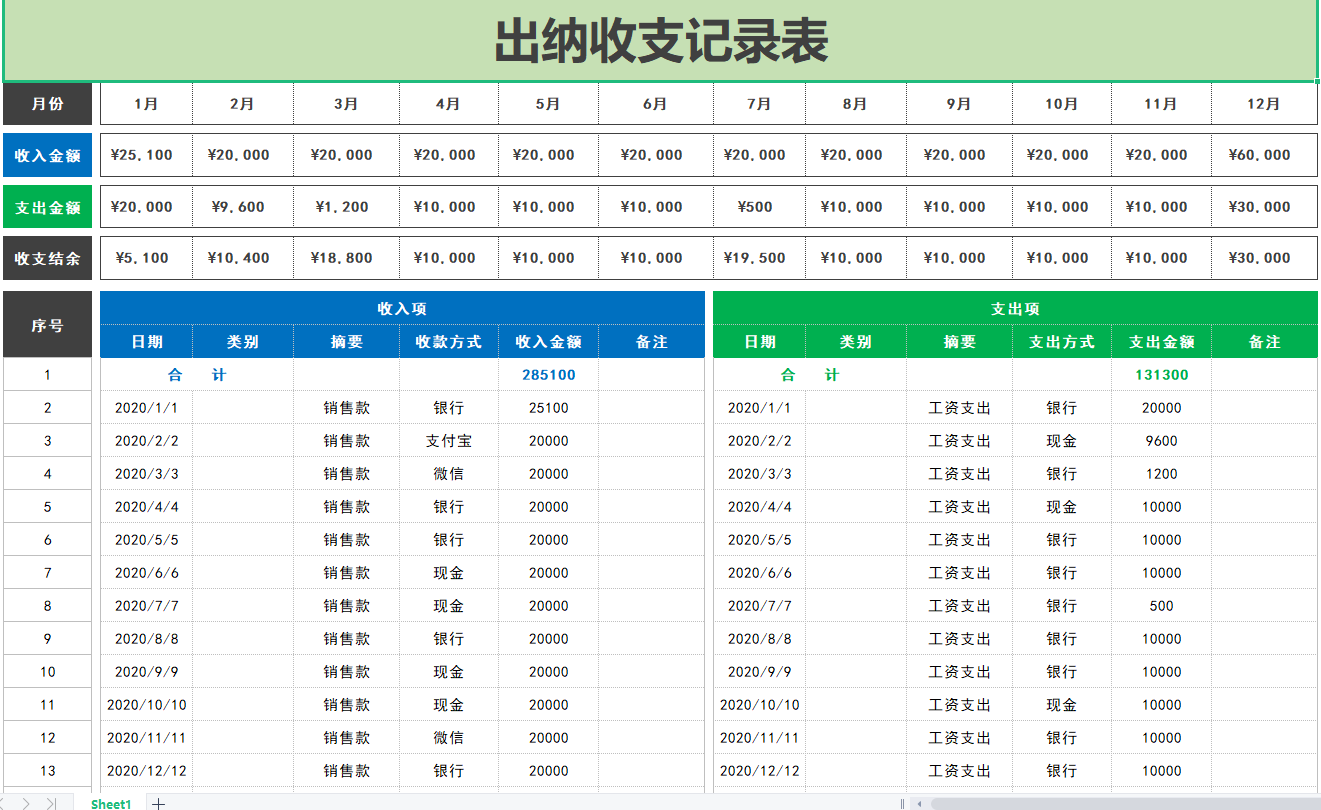Click the add new sheet plus icon

[x=158, y=804]
